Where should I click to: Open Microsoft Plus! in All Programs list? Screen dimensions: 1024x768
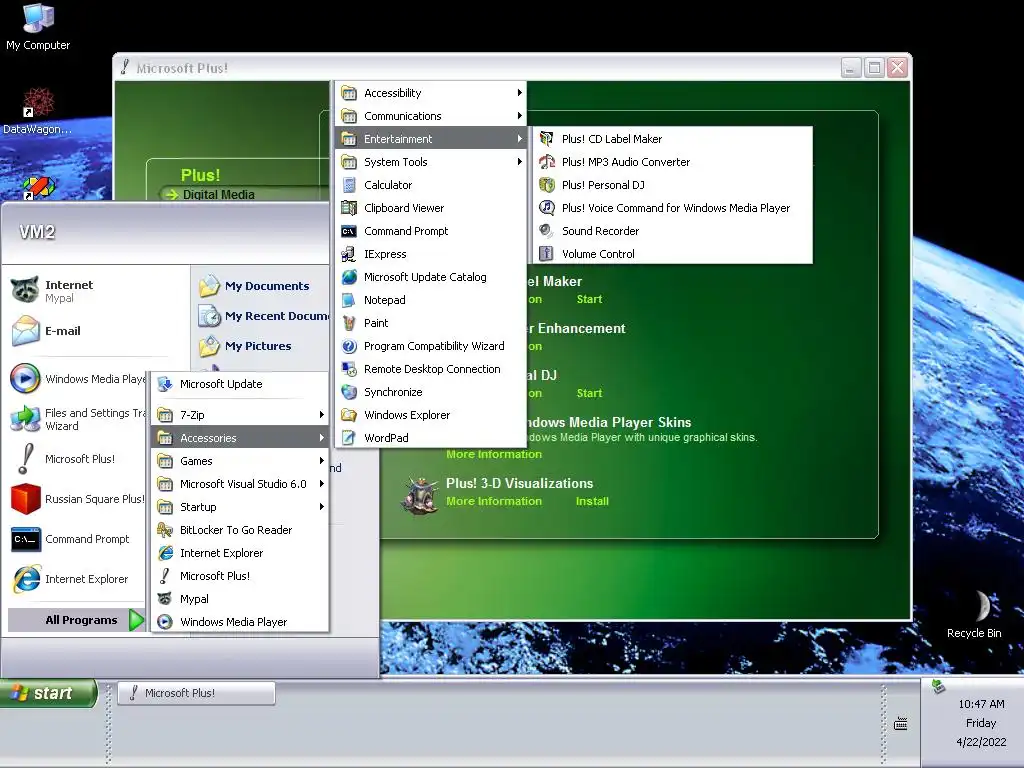pyautogui.click(x=240, y=576)
